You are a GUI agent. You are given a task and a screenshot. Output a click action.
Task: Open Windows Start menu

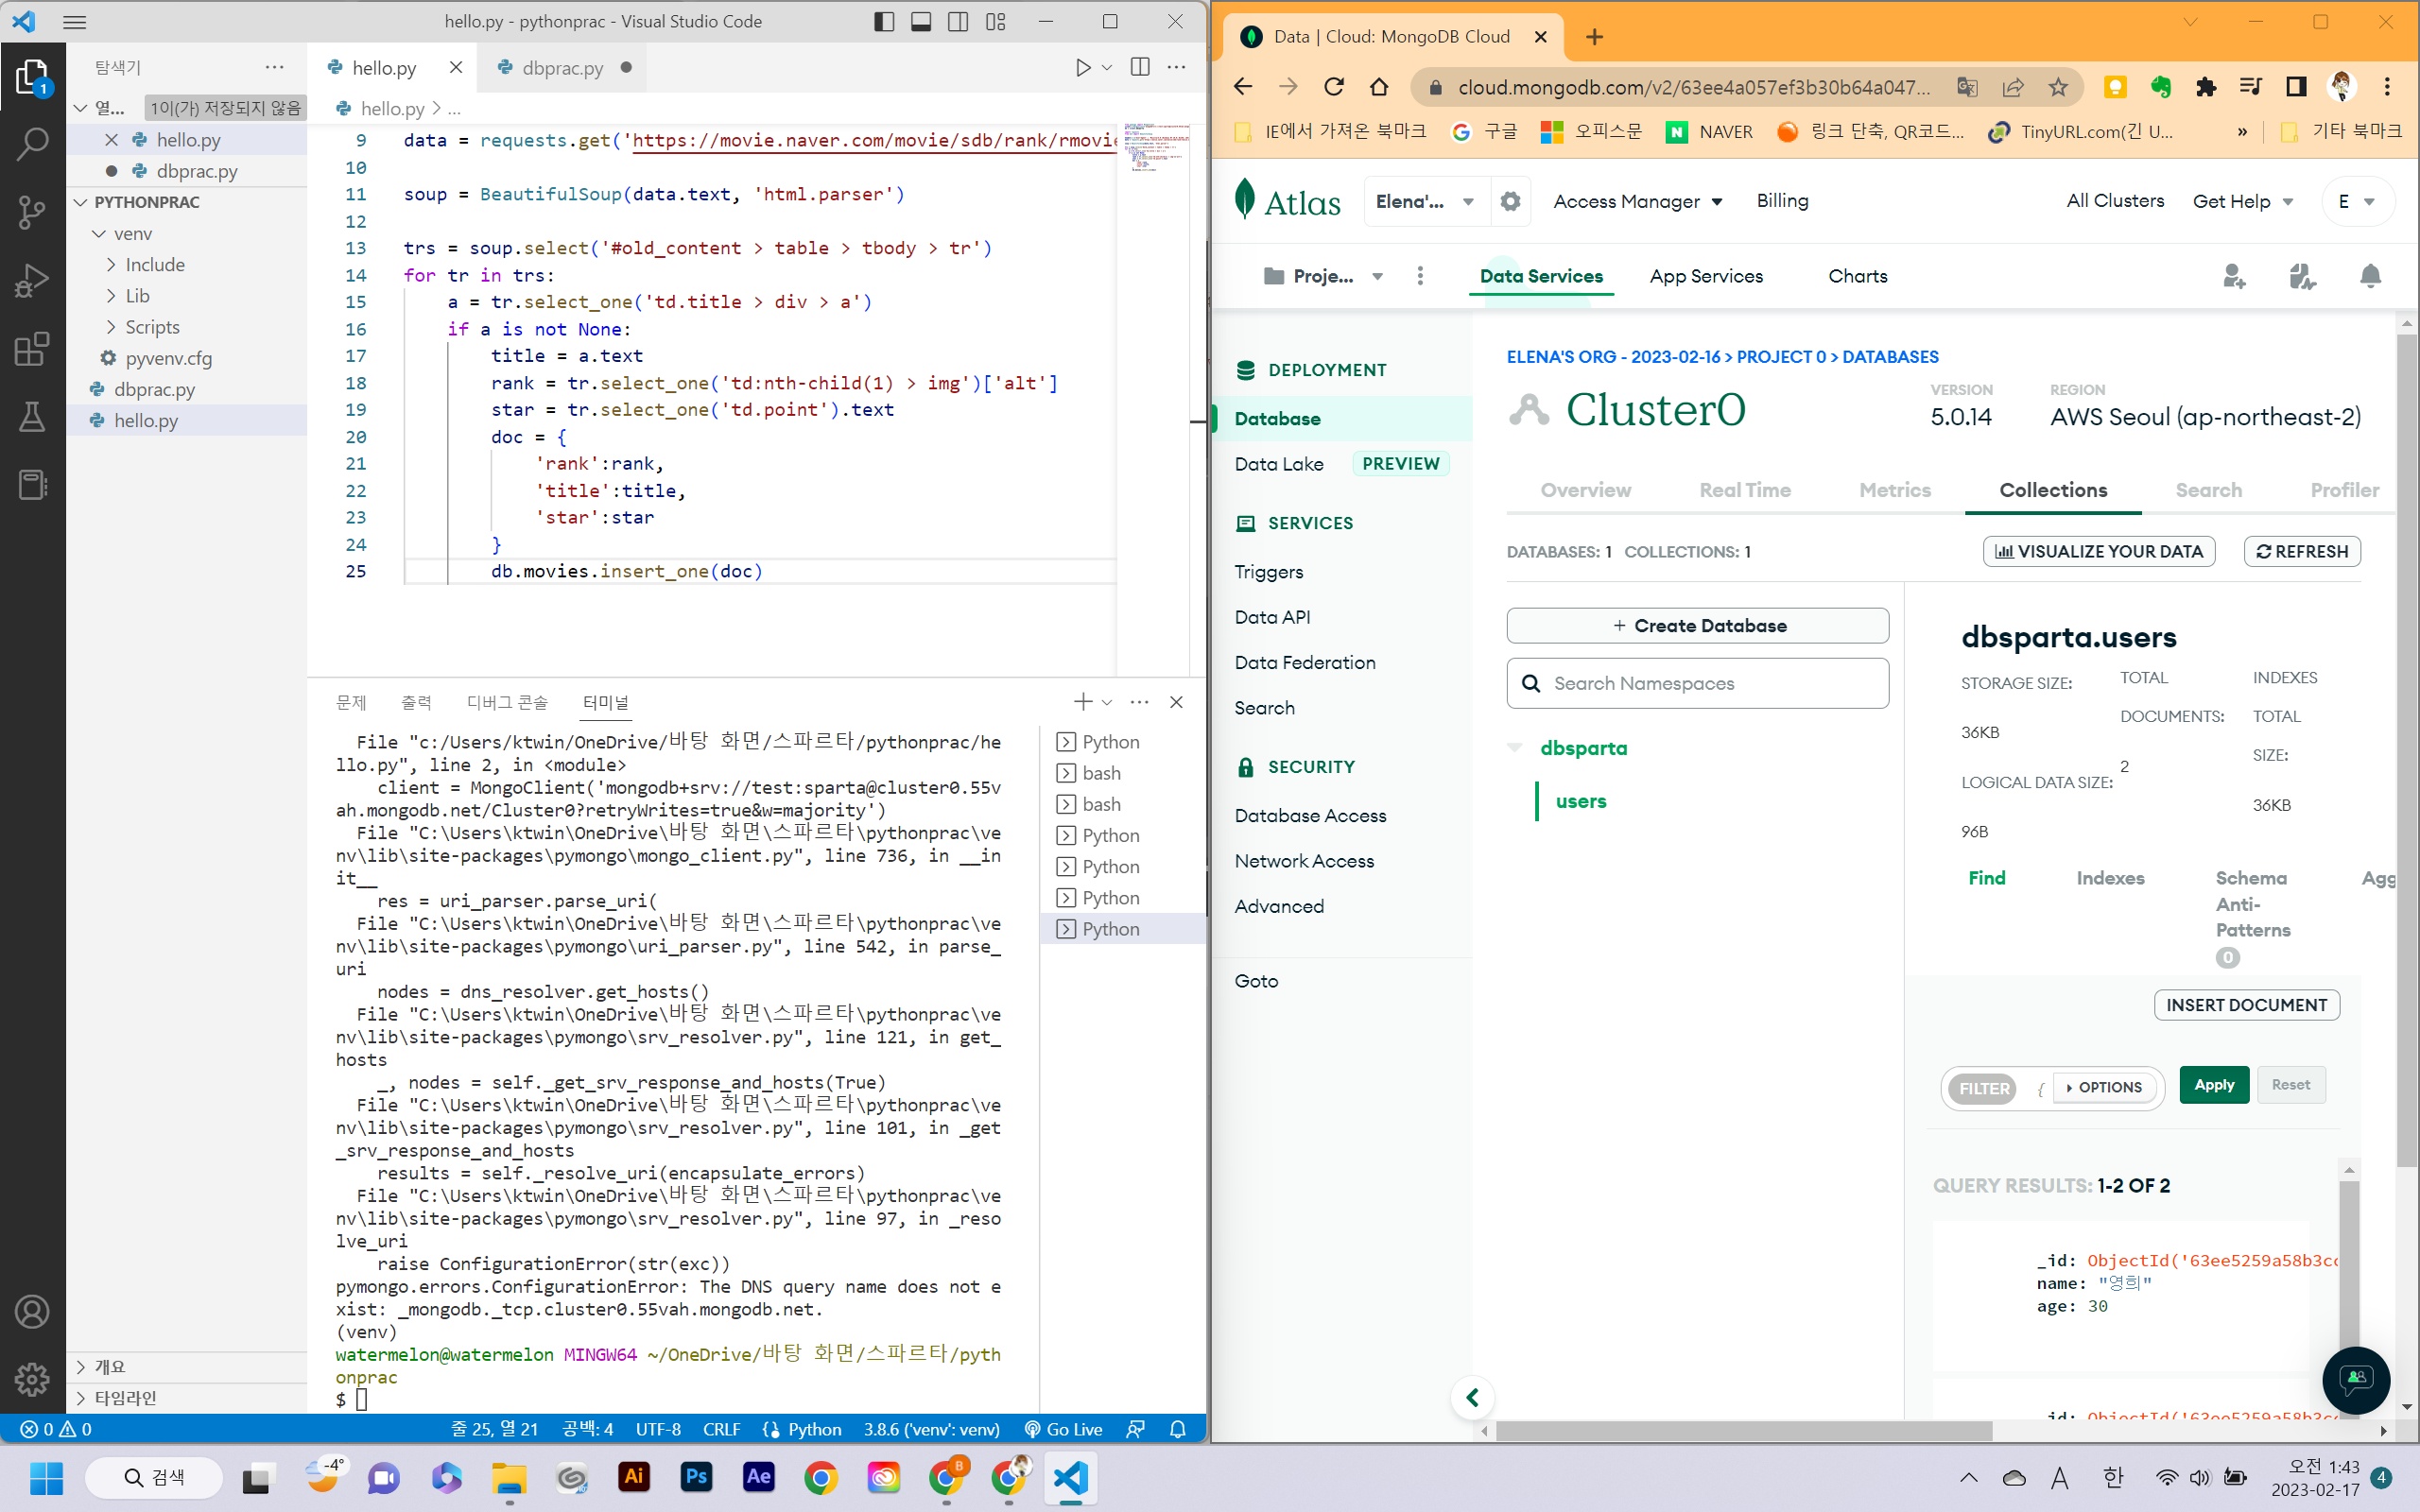(x=46, y=1478)
